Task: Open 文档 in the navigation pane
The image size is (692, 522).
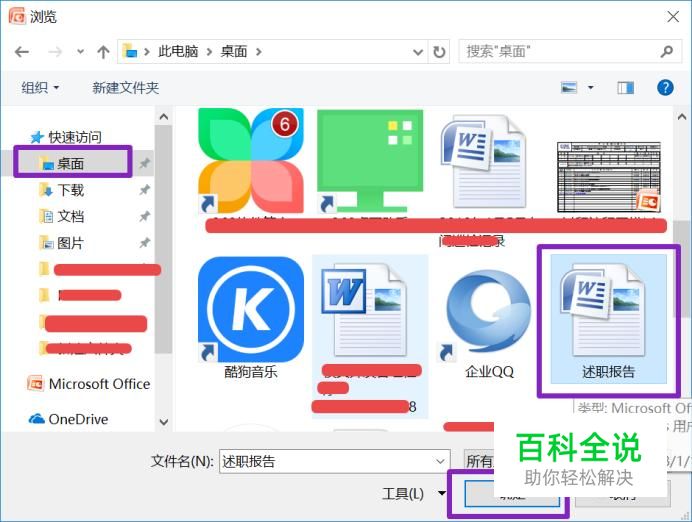Action: (x=62, y=216)
